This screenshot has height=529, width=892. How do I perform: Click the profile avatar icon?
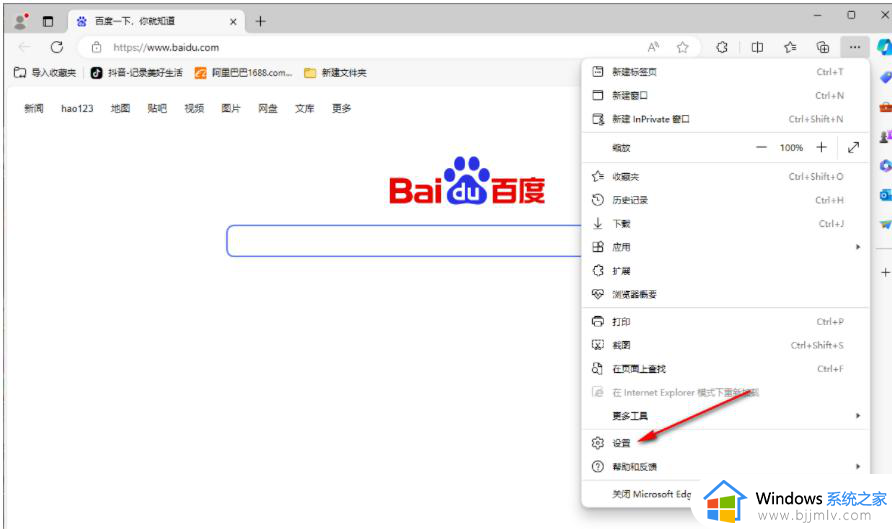(21, 21)
